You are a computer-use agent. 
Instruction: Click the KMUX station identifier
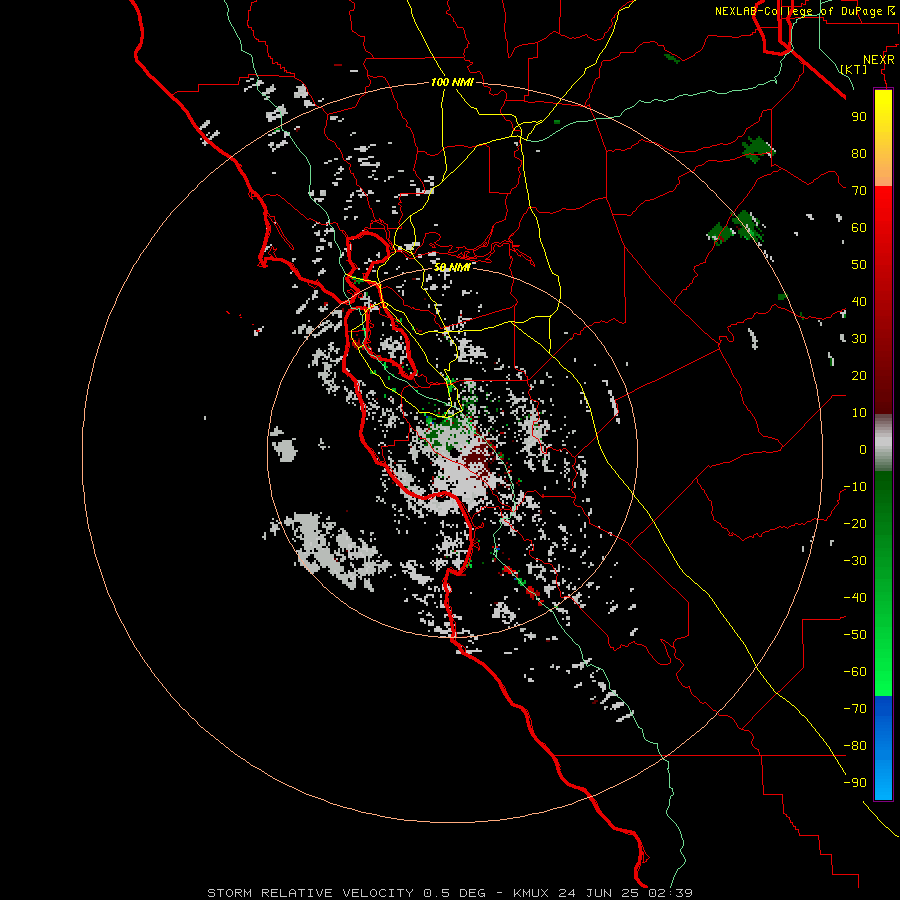(x=531, y=893)
